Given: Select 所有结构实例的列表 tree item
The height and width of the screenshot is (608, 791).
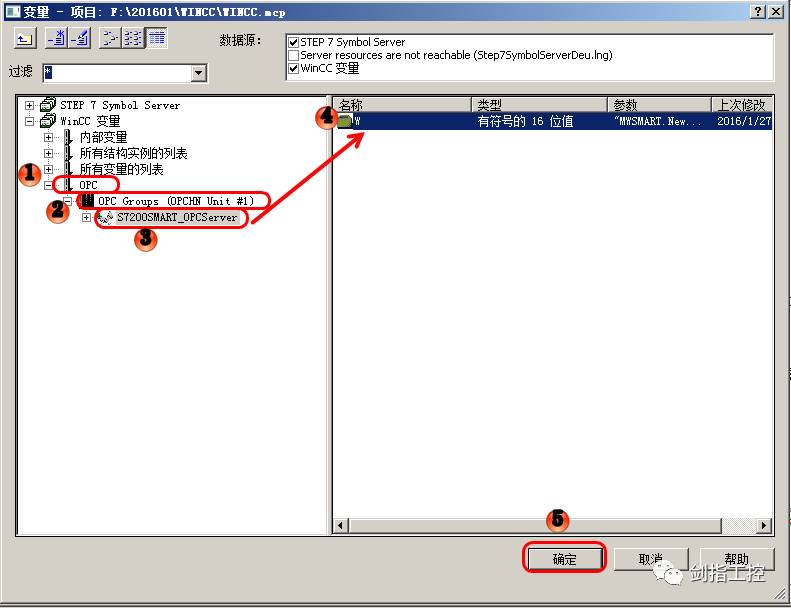Looking at the screenshot, I should [x=133, y=153].
